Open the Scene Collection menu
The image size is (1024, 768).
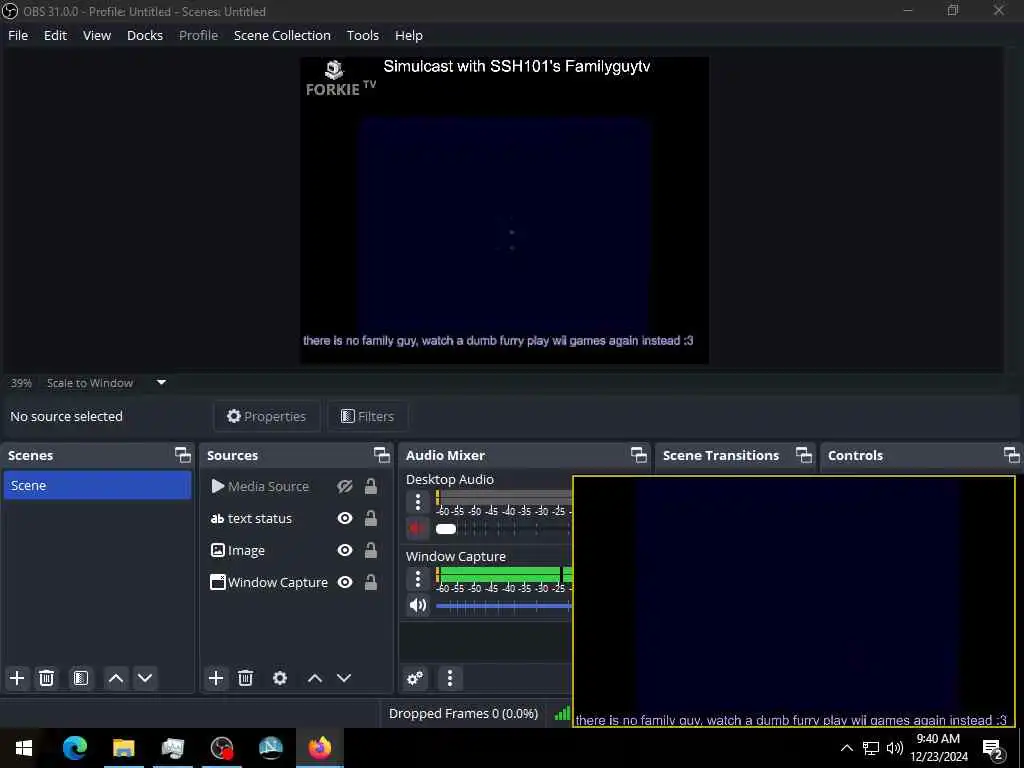coord(282,35)
